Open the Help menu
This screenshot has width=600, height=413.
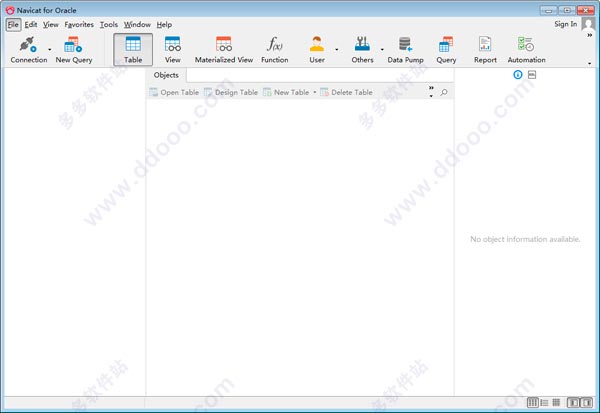pyautogui.click(x=164, y=24)
